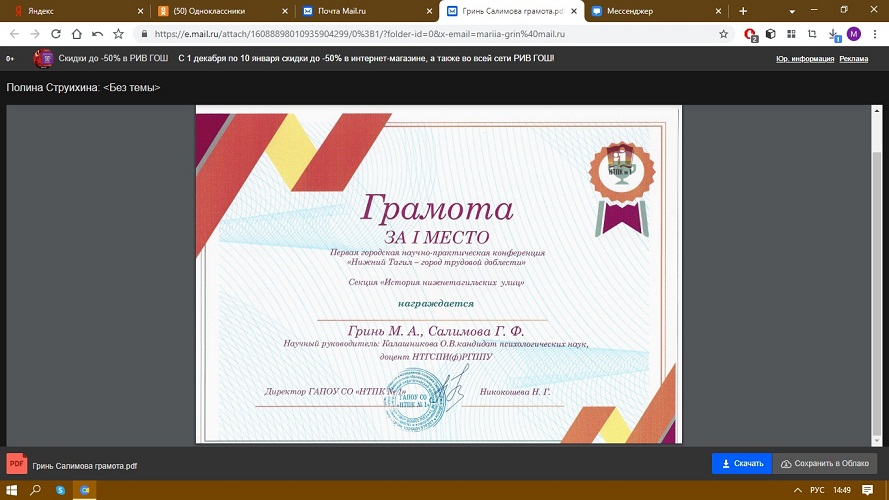Open the browser three-dot menu
Screen dimensions: 889x500
point(875,33)
